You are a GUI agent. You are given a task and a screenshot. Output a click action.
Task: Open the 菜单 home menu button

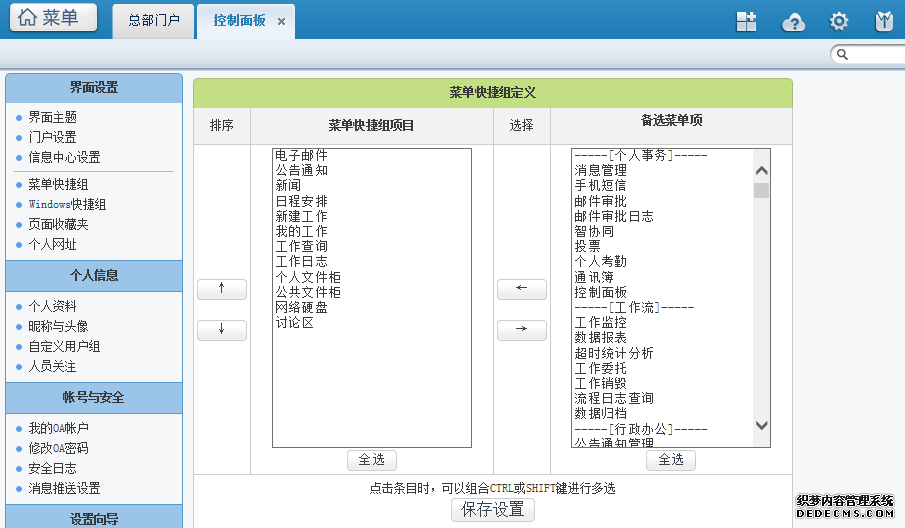click(x=54, y=17)
